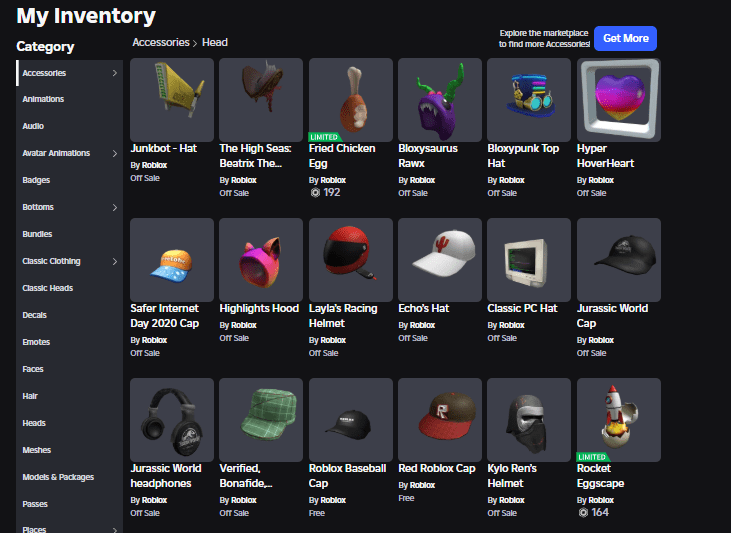Click the Roblox creator link under Echo's Hat
Viewport: 731px width, 533px height.
(x=422, y=325)
